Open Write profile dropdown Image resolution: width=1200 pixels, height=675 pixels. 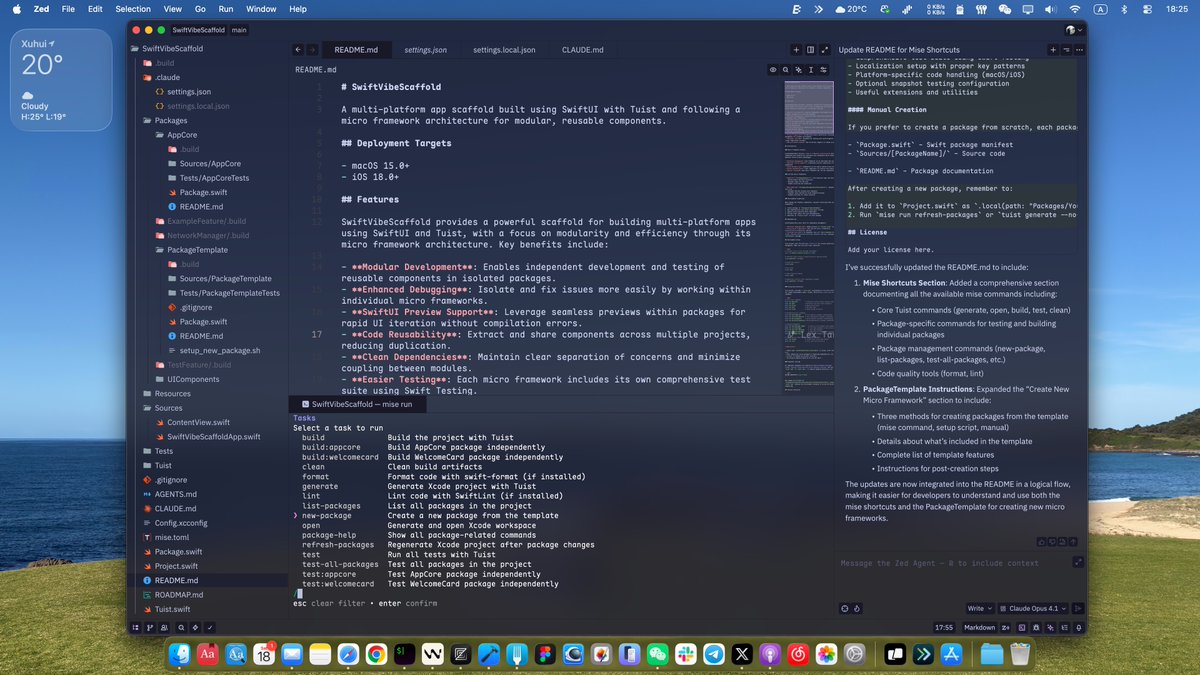(979, 608)
